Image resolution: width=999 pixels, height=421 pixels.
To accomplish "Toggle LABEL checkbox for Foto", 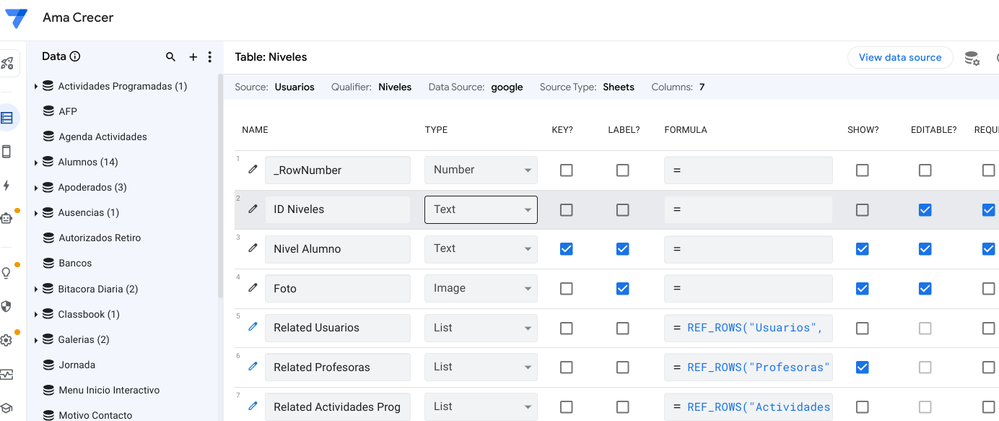I will click(x=622, y=289).
